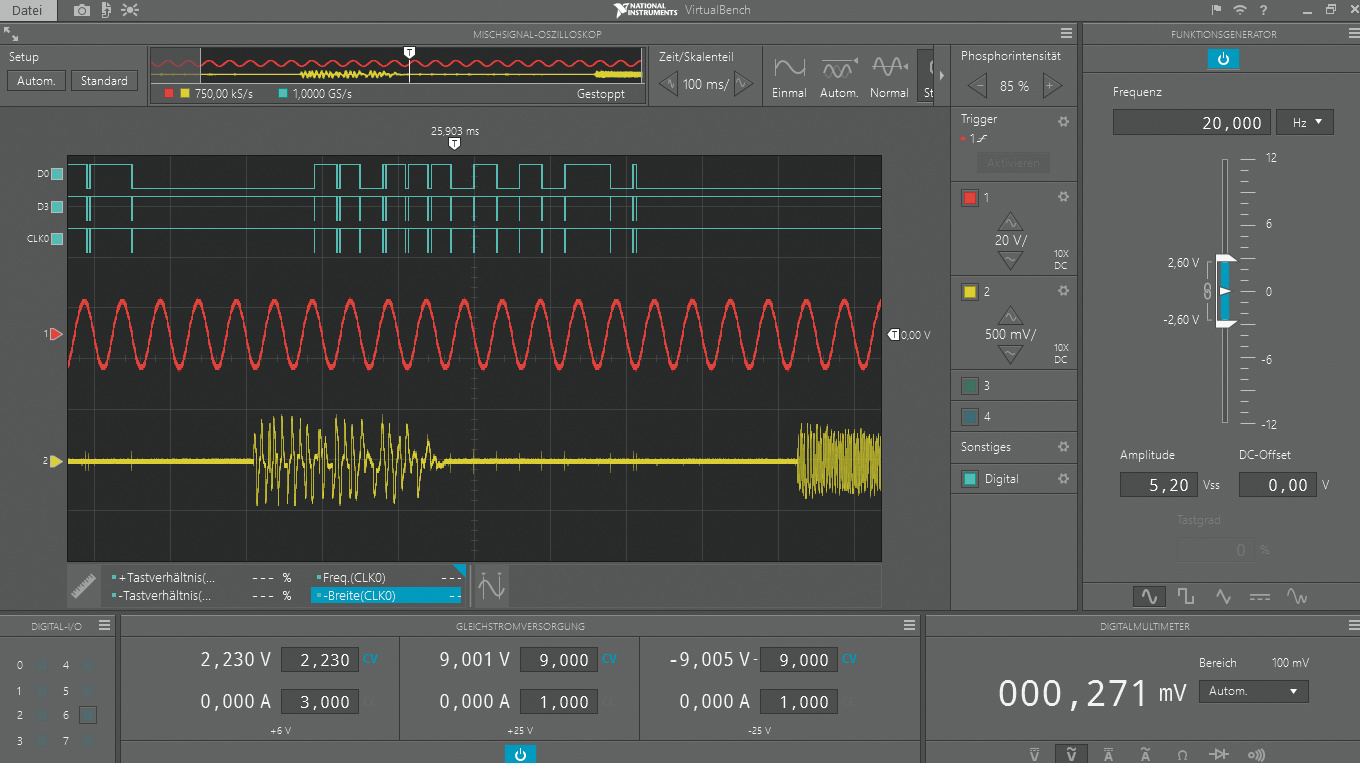Open the frequency unit Hz dropdown

pyautogui.click(x=1304, y=123)
